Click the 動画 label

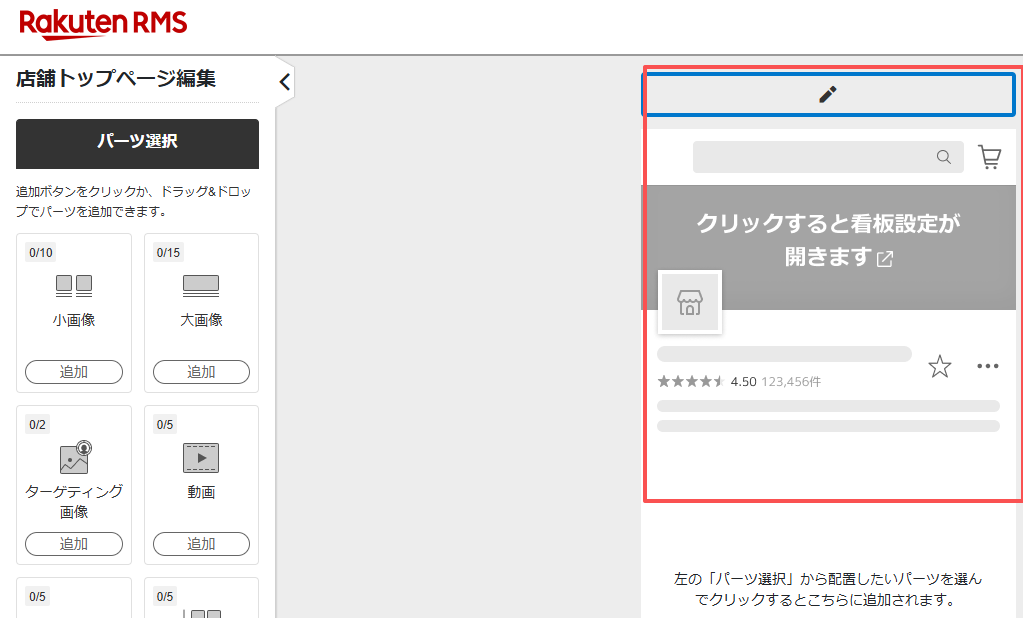201,492
